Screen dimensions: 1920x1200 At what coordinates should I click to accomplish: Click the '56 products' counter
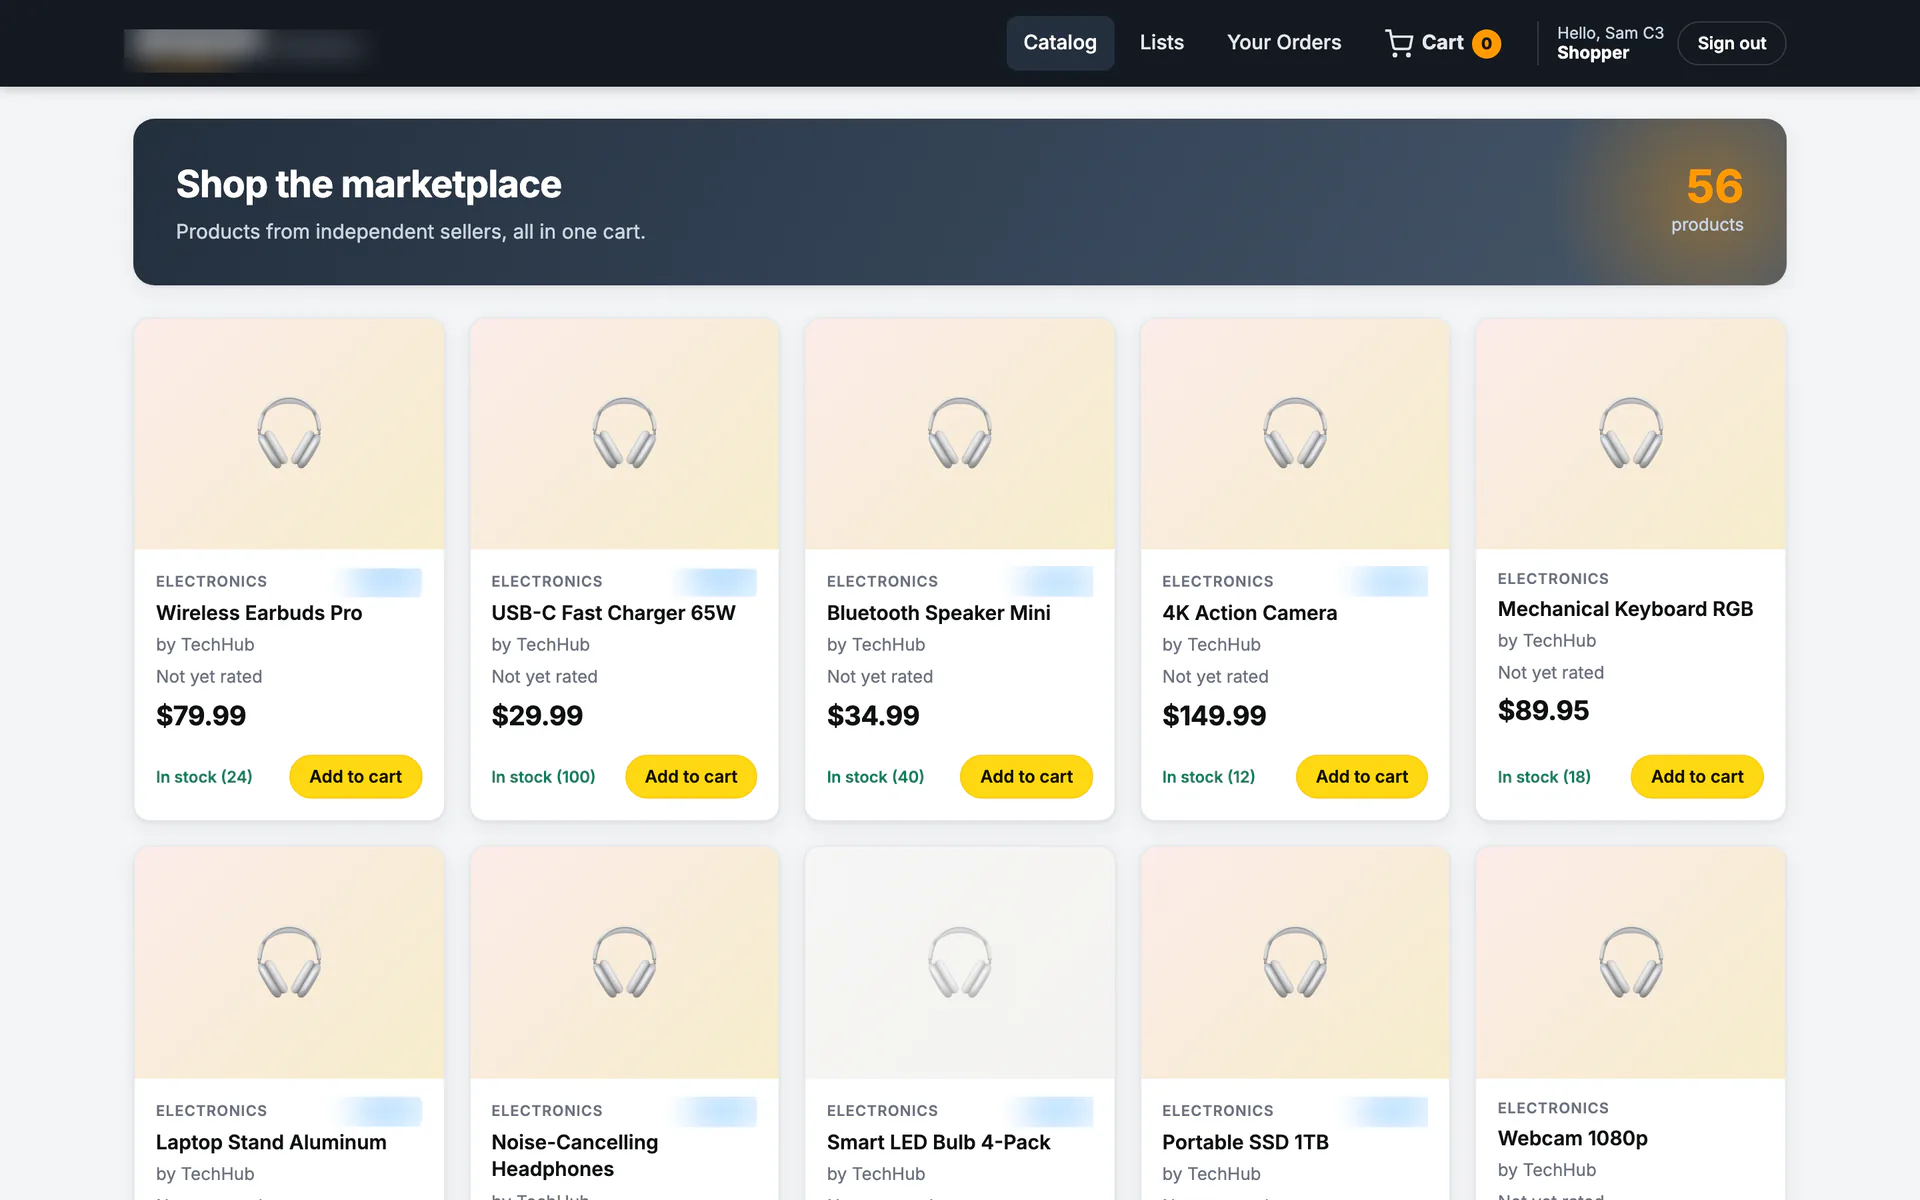pyautogui.click(x=1707, y=200)
